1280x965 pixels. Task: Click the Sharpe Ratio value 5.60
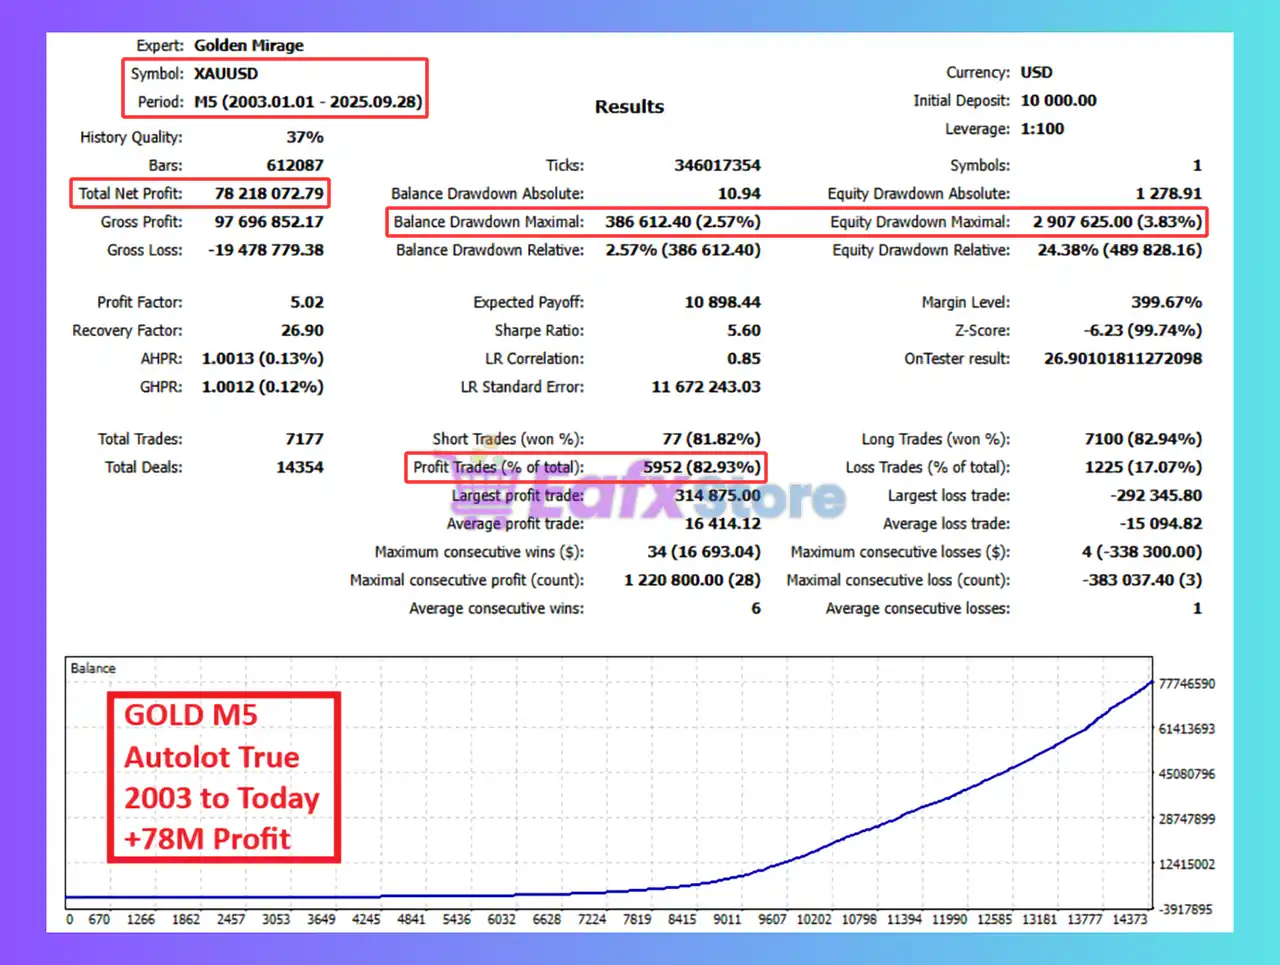[x=743, y=330]
